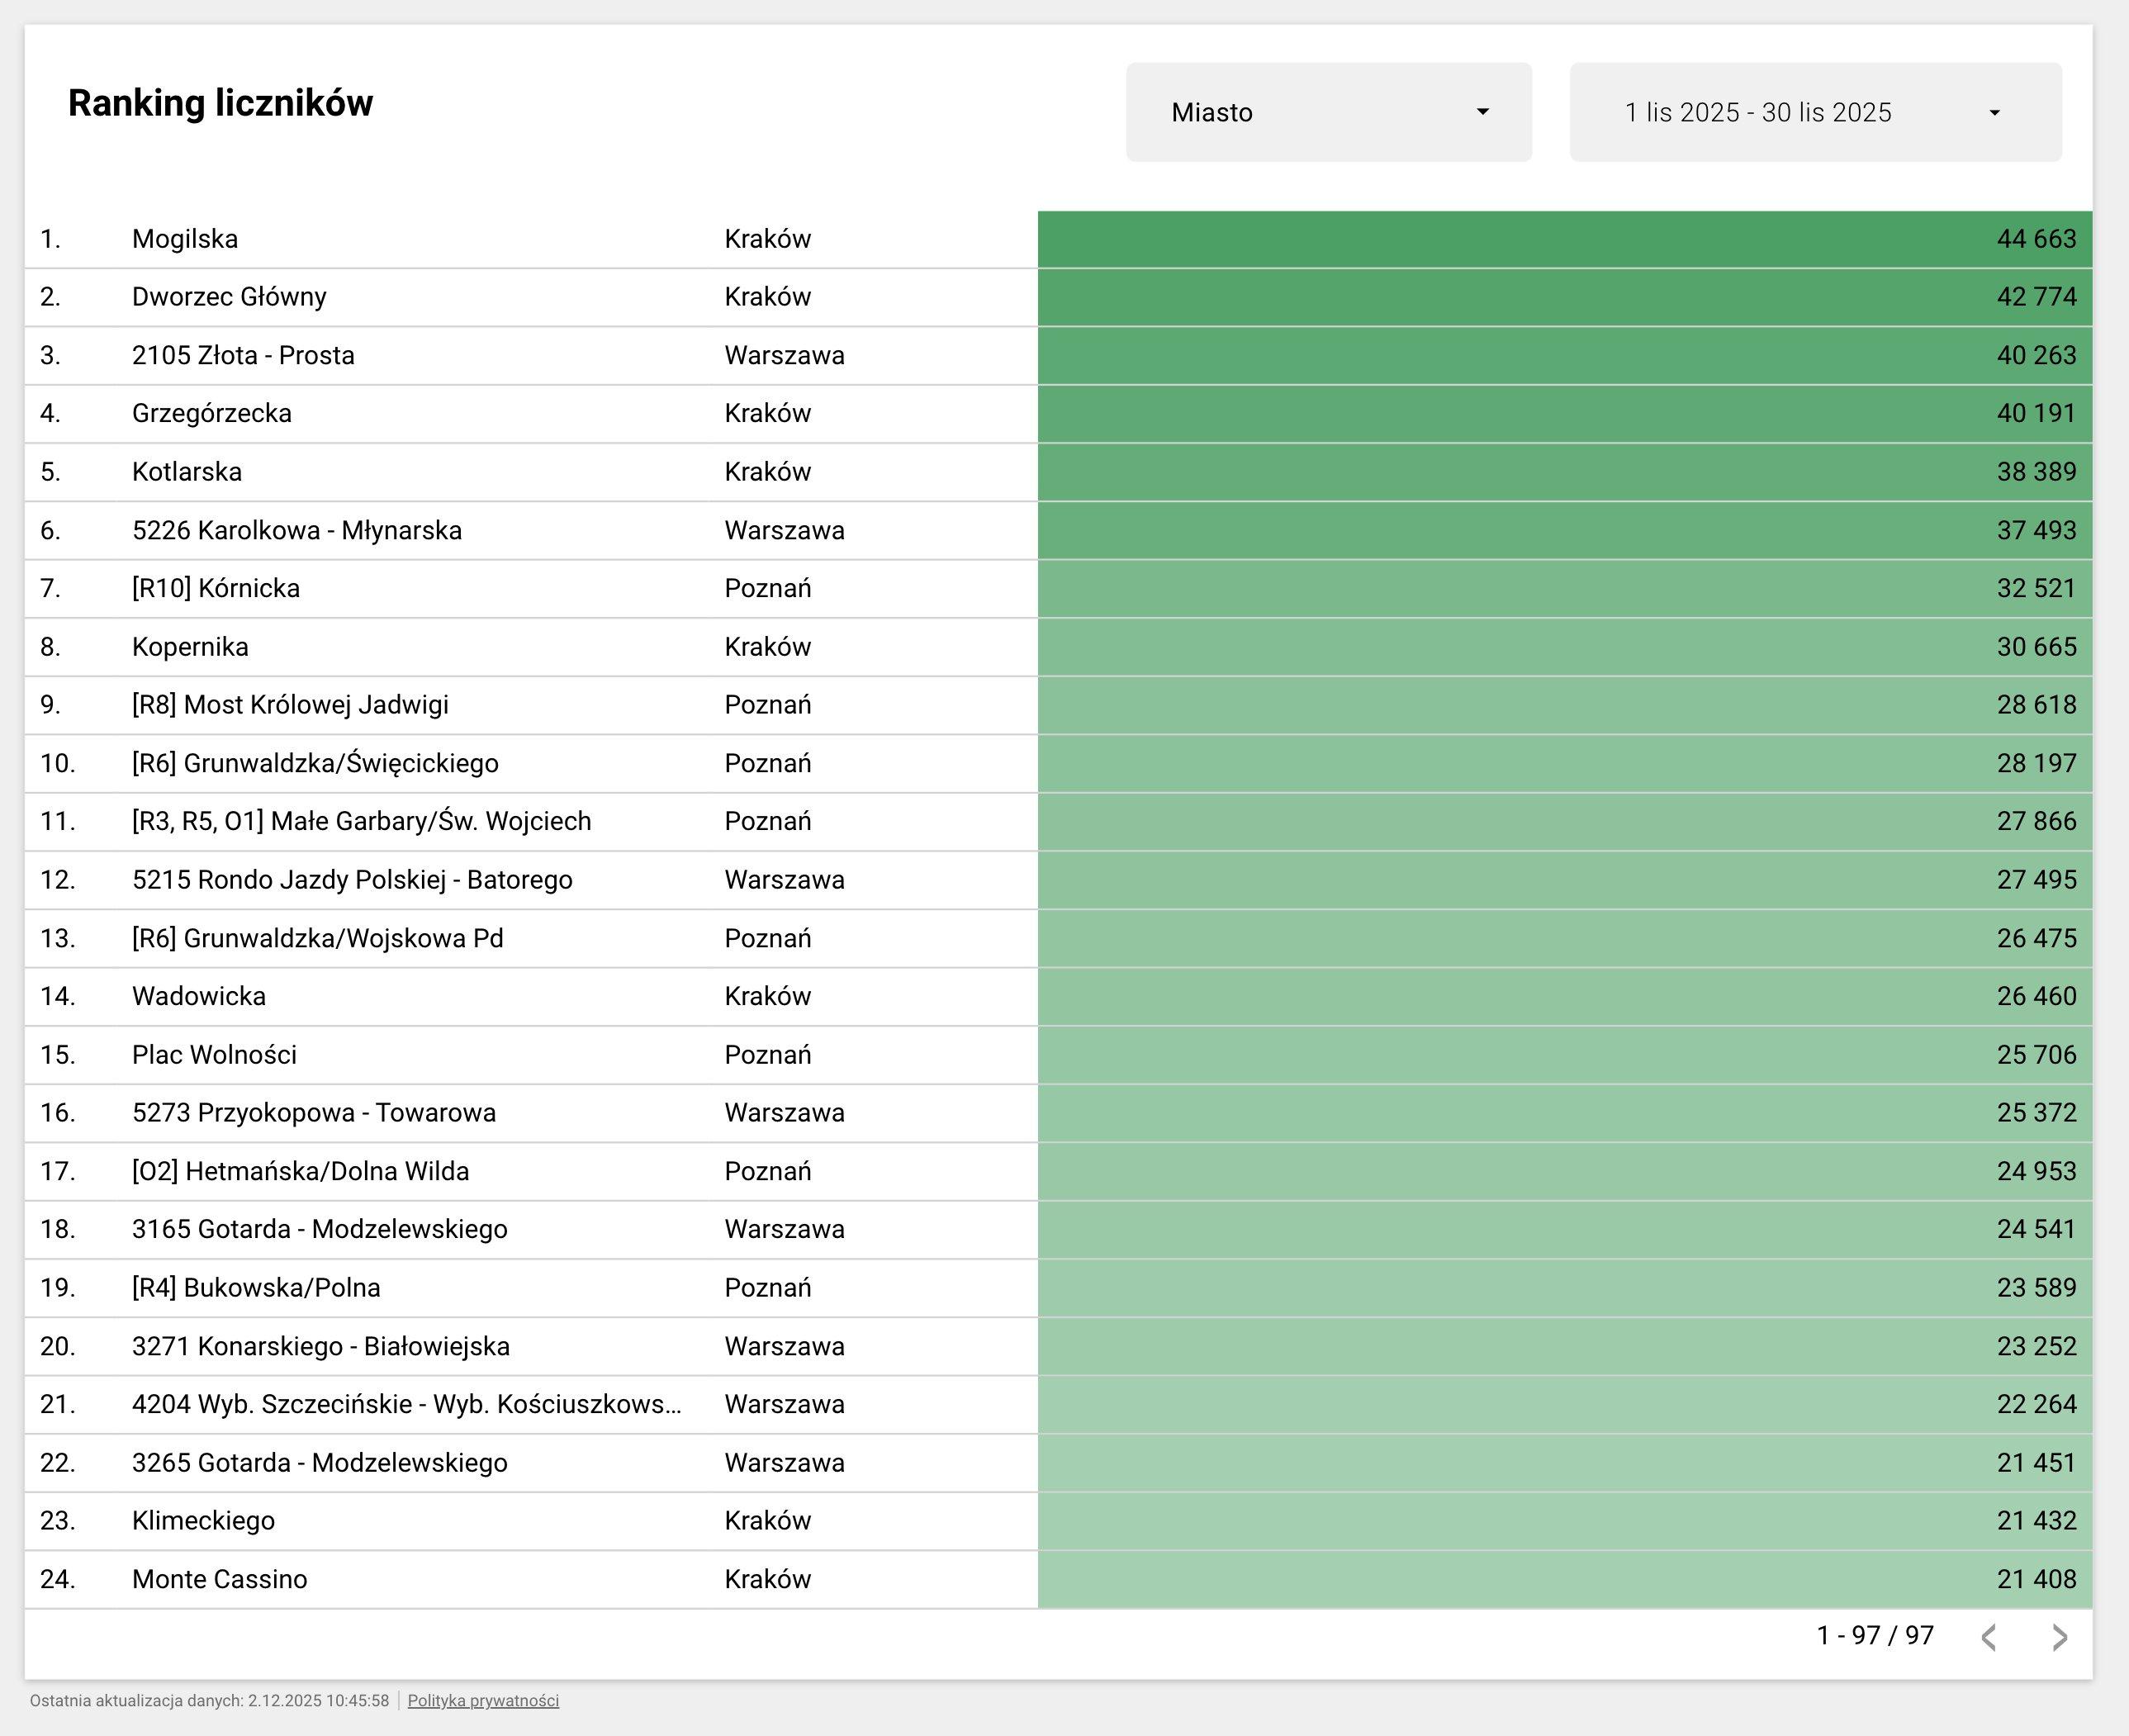The height and width of the screenshot is (1736, 2129).
Task: Select Plac Wolności counter name
Action: (x=214, y=1055)
